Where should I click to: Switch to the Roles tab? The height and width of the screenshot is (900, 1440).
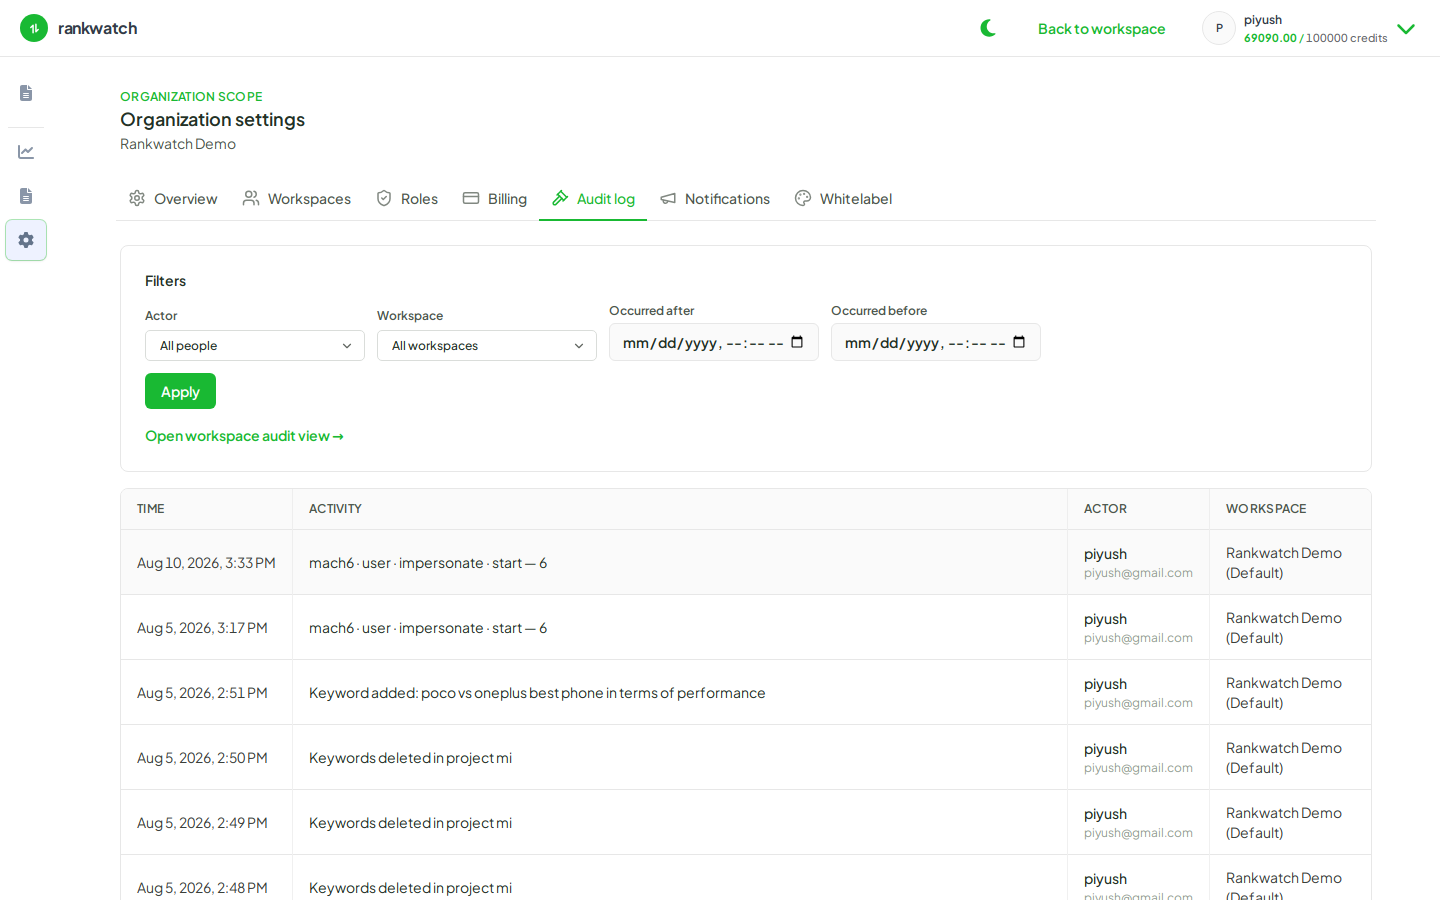(x=407, y=199)
